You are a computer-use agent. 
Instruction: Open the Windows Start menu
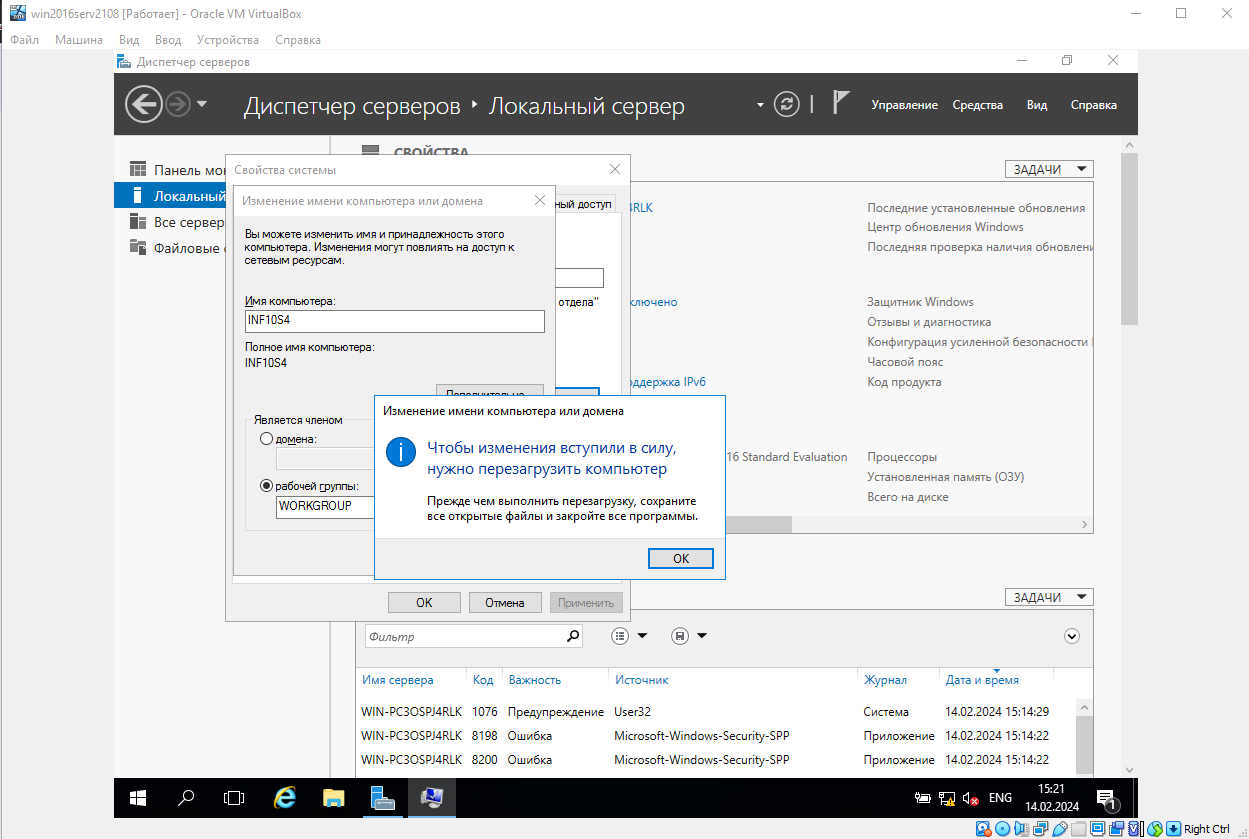pyautogui.click(x=138, y=798)
